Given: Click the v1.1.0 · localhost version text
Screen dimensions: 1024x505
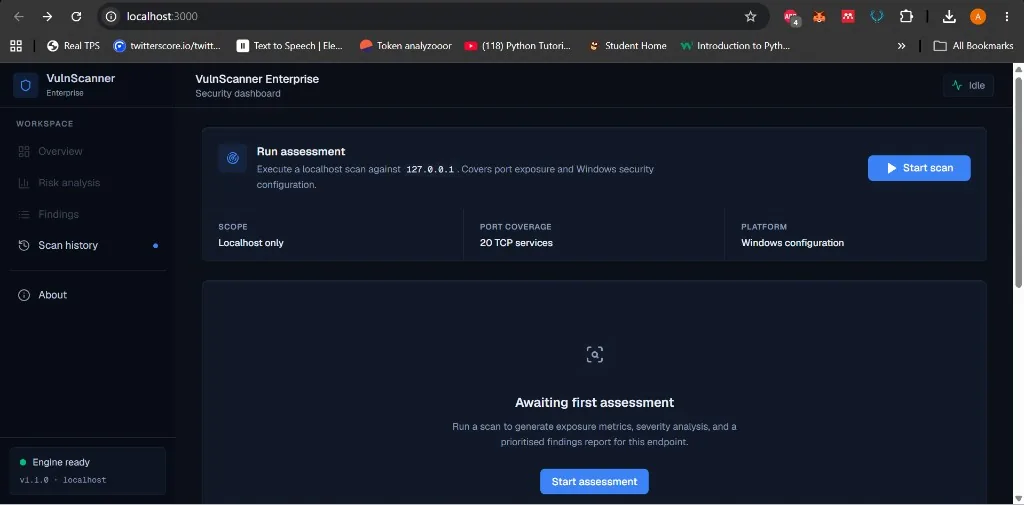Looking at the screenshot, I should point(63,480).
